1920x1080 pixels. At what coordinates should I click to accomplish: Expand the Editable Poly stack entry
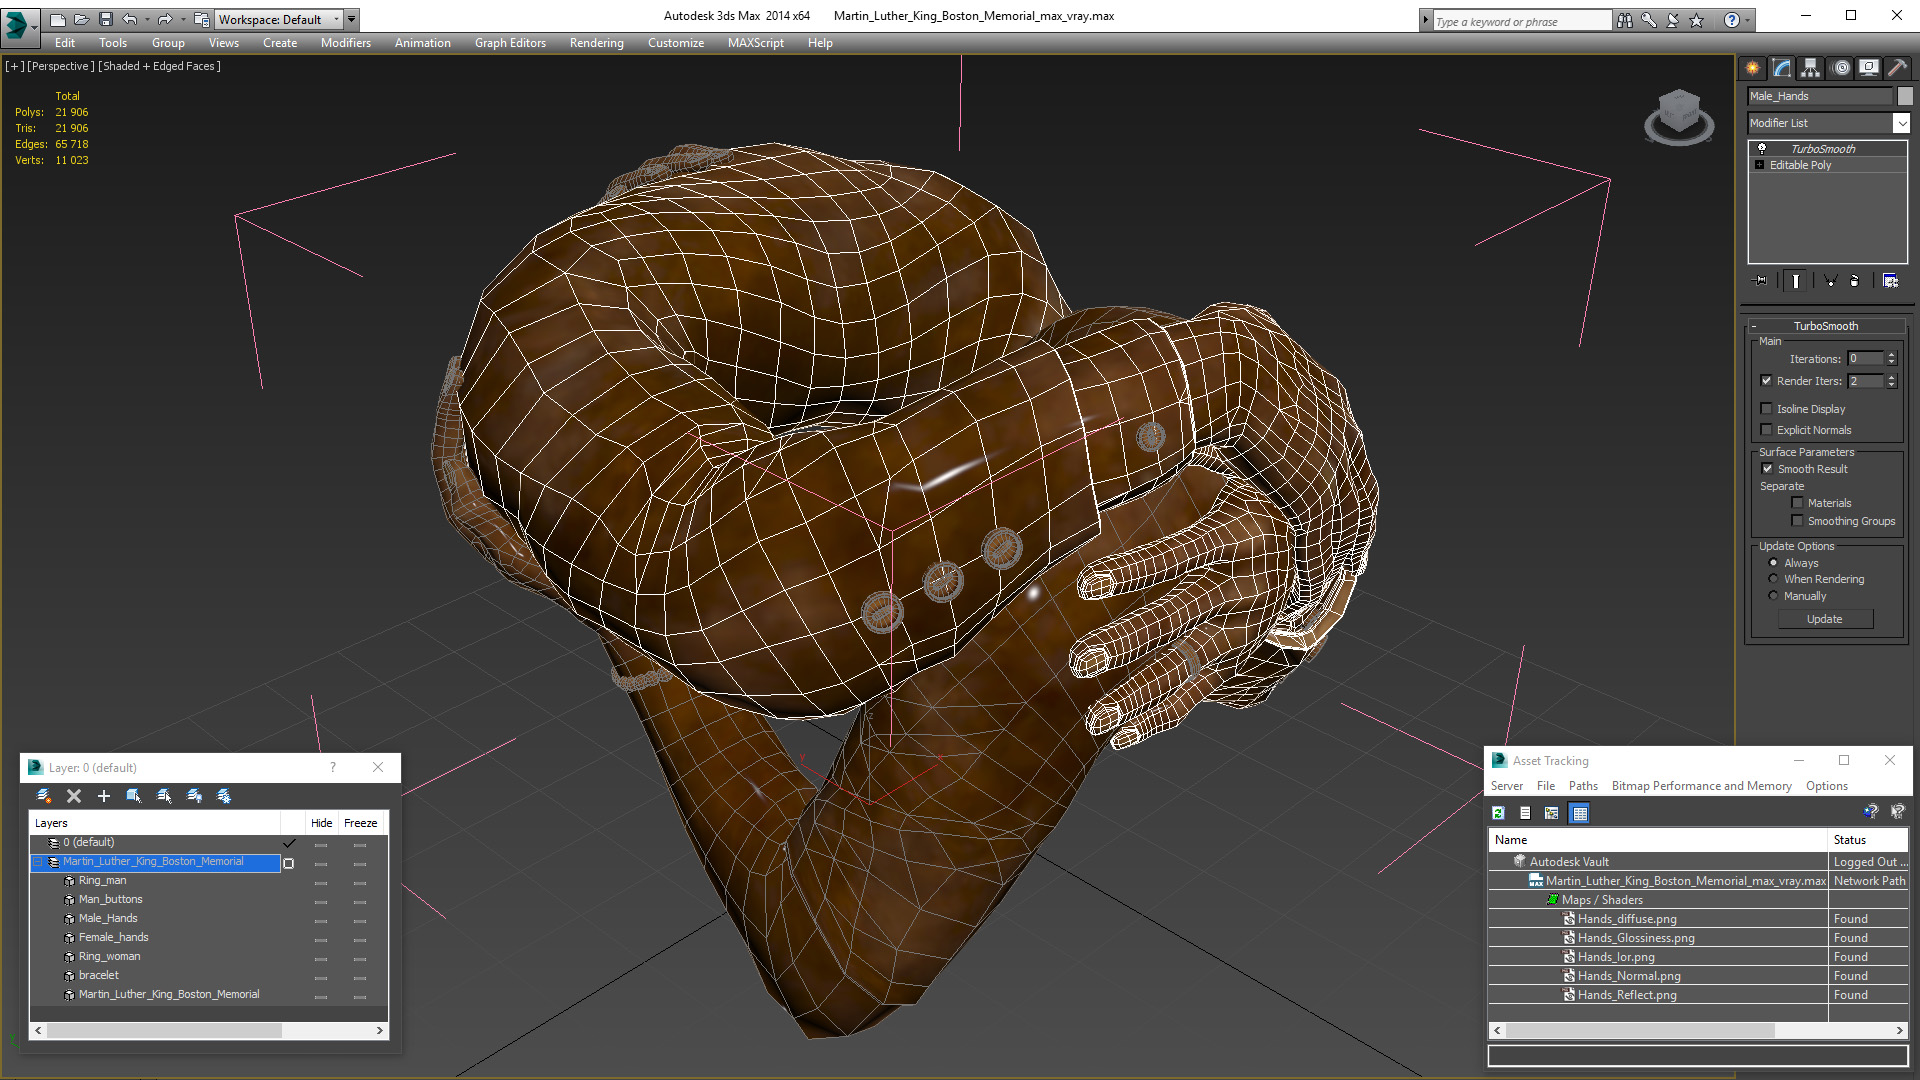click(x=1759, y=165)
